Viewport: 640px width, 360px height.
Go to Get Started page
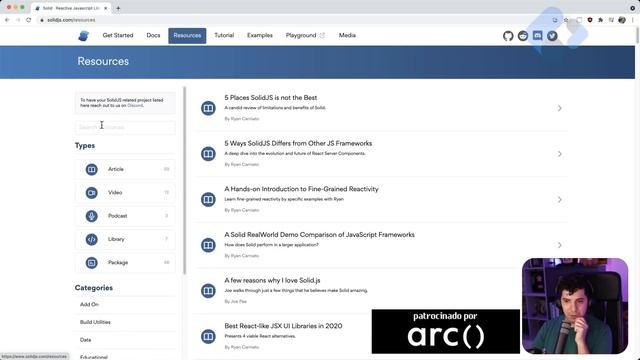(x=118, y=36)
